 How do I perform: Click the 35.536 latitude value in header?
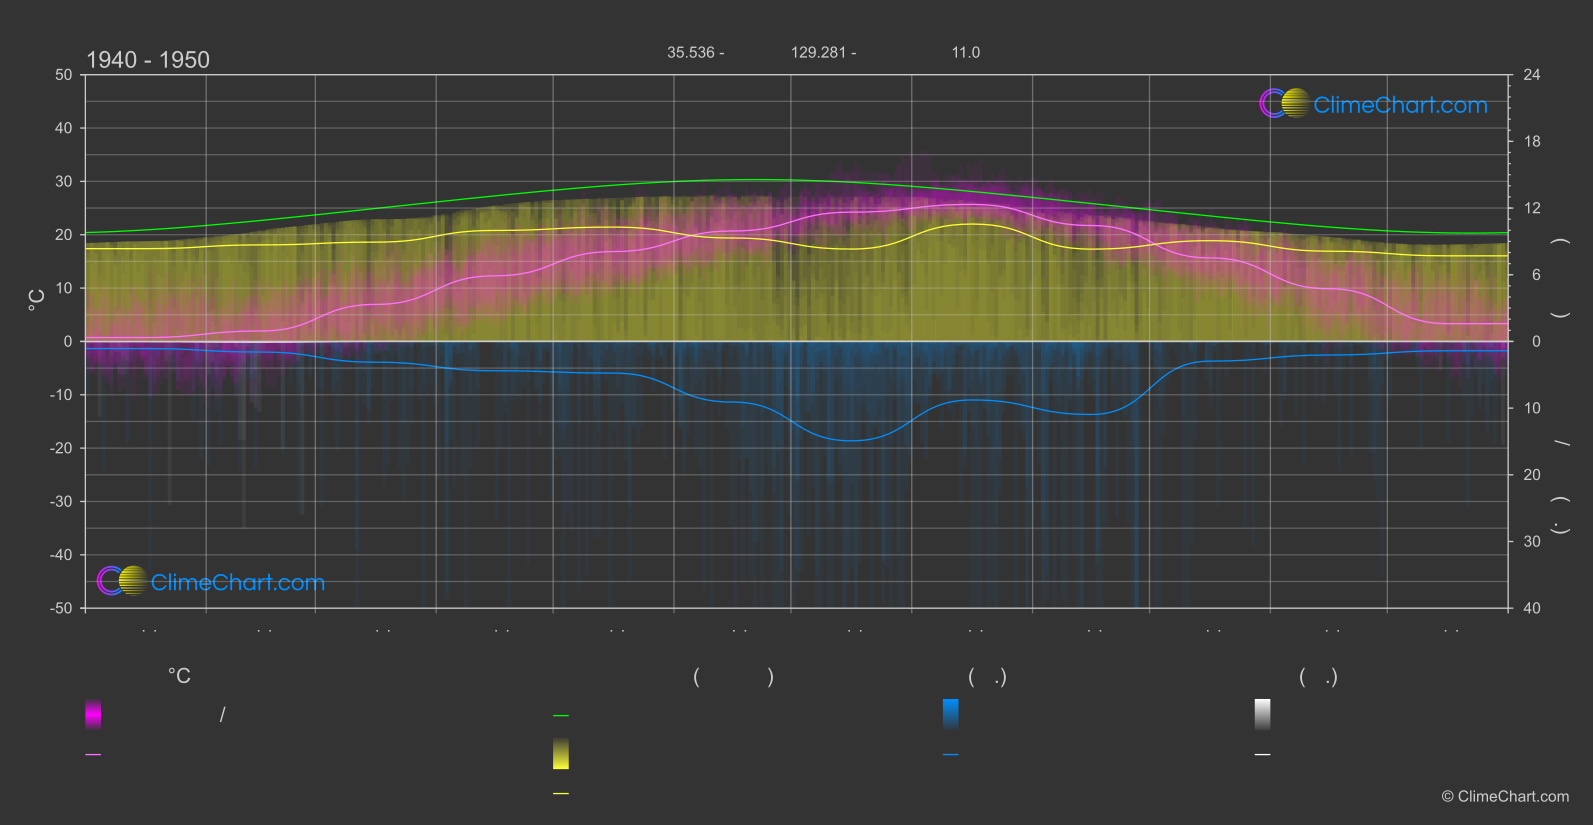(x=691, y=52)
